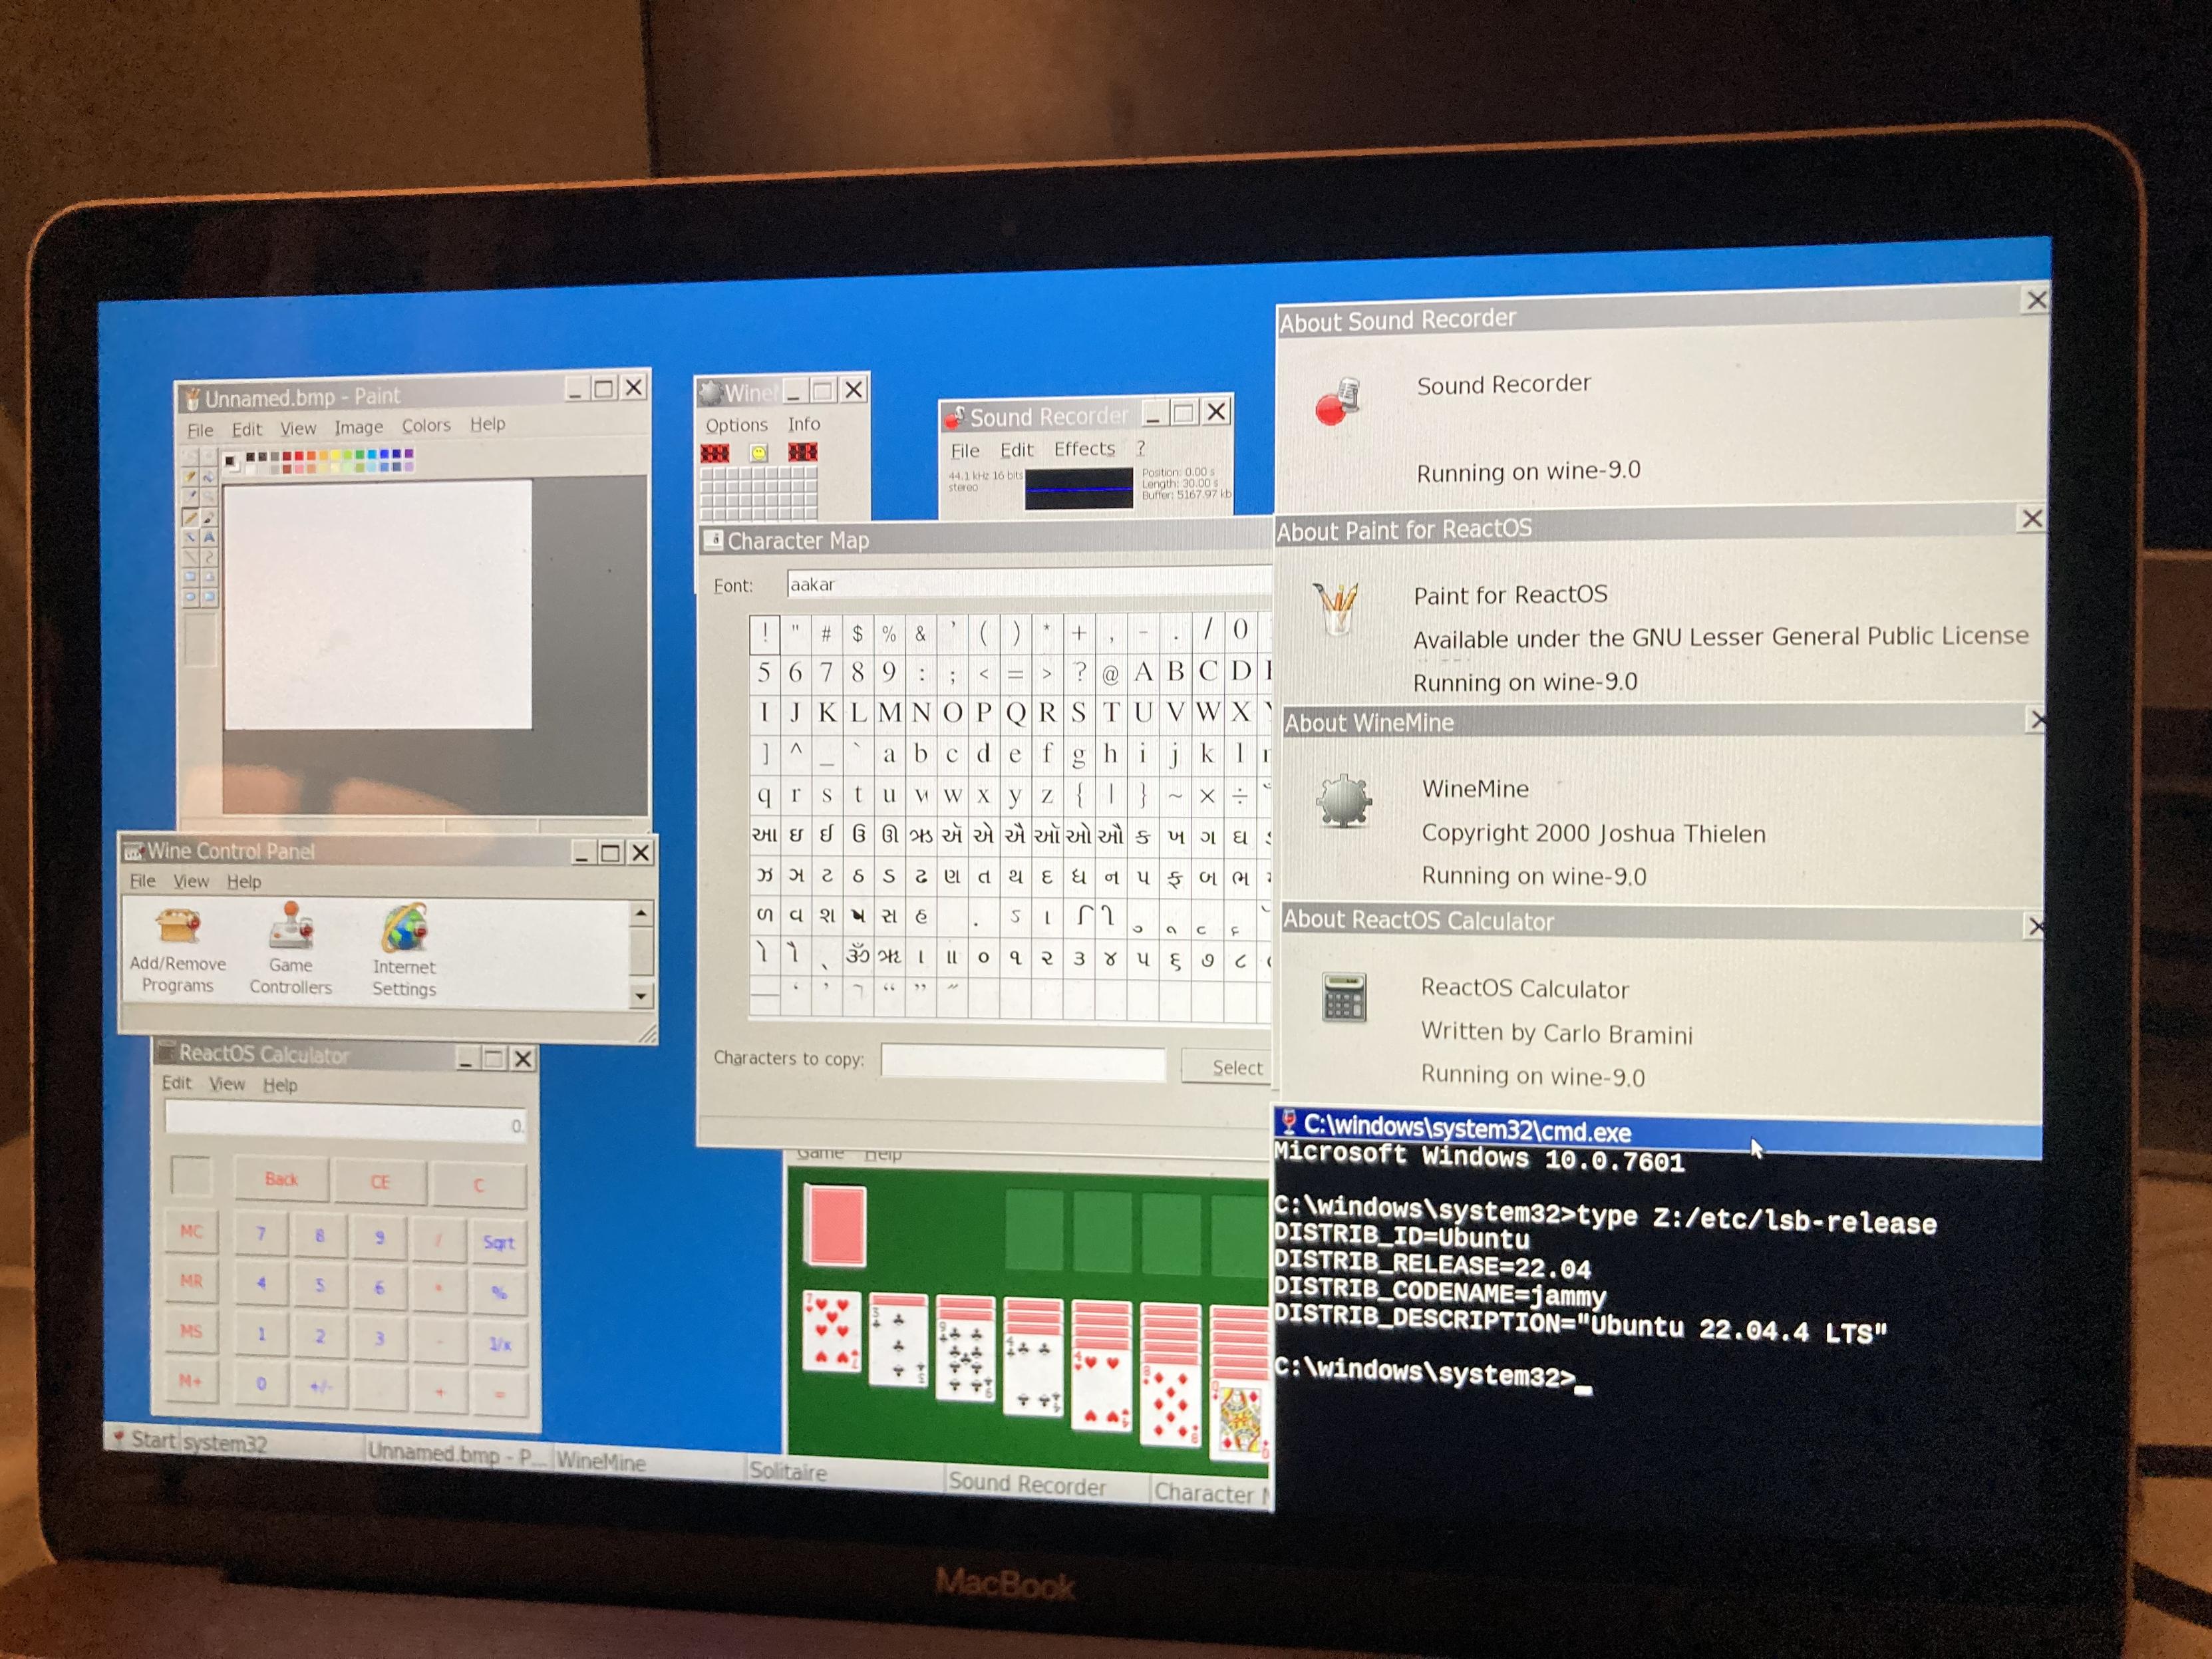Click the Start button on taskbar
The image size is (2212, 1659).
(144, 1440)
